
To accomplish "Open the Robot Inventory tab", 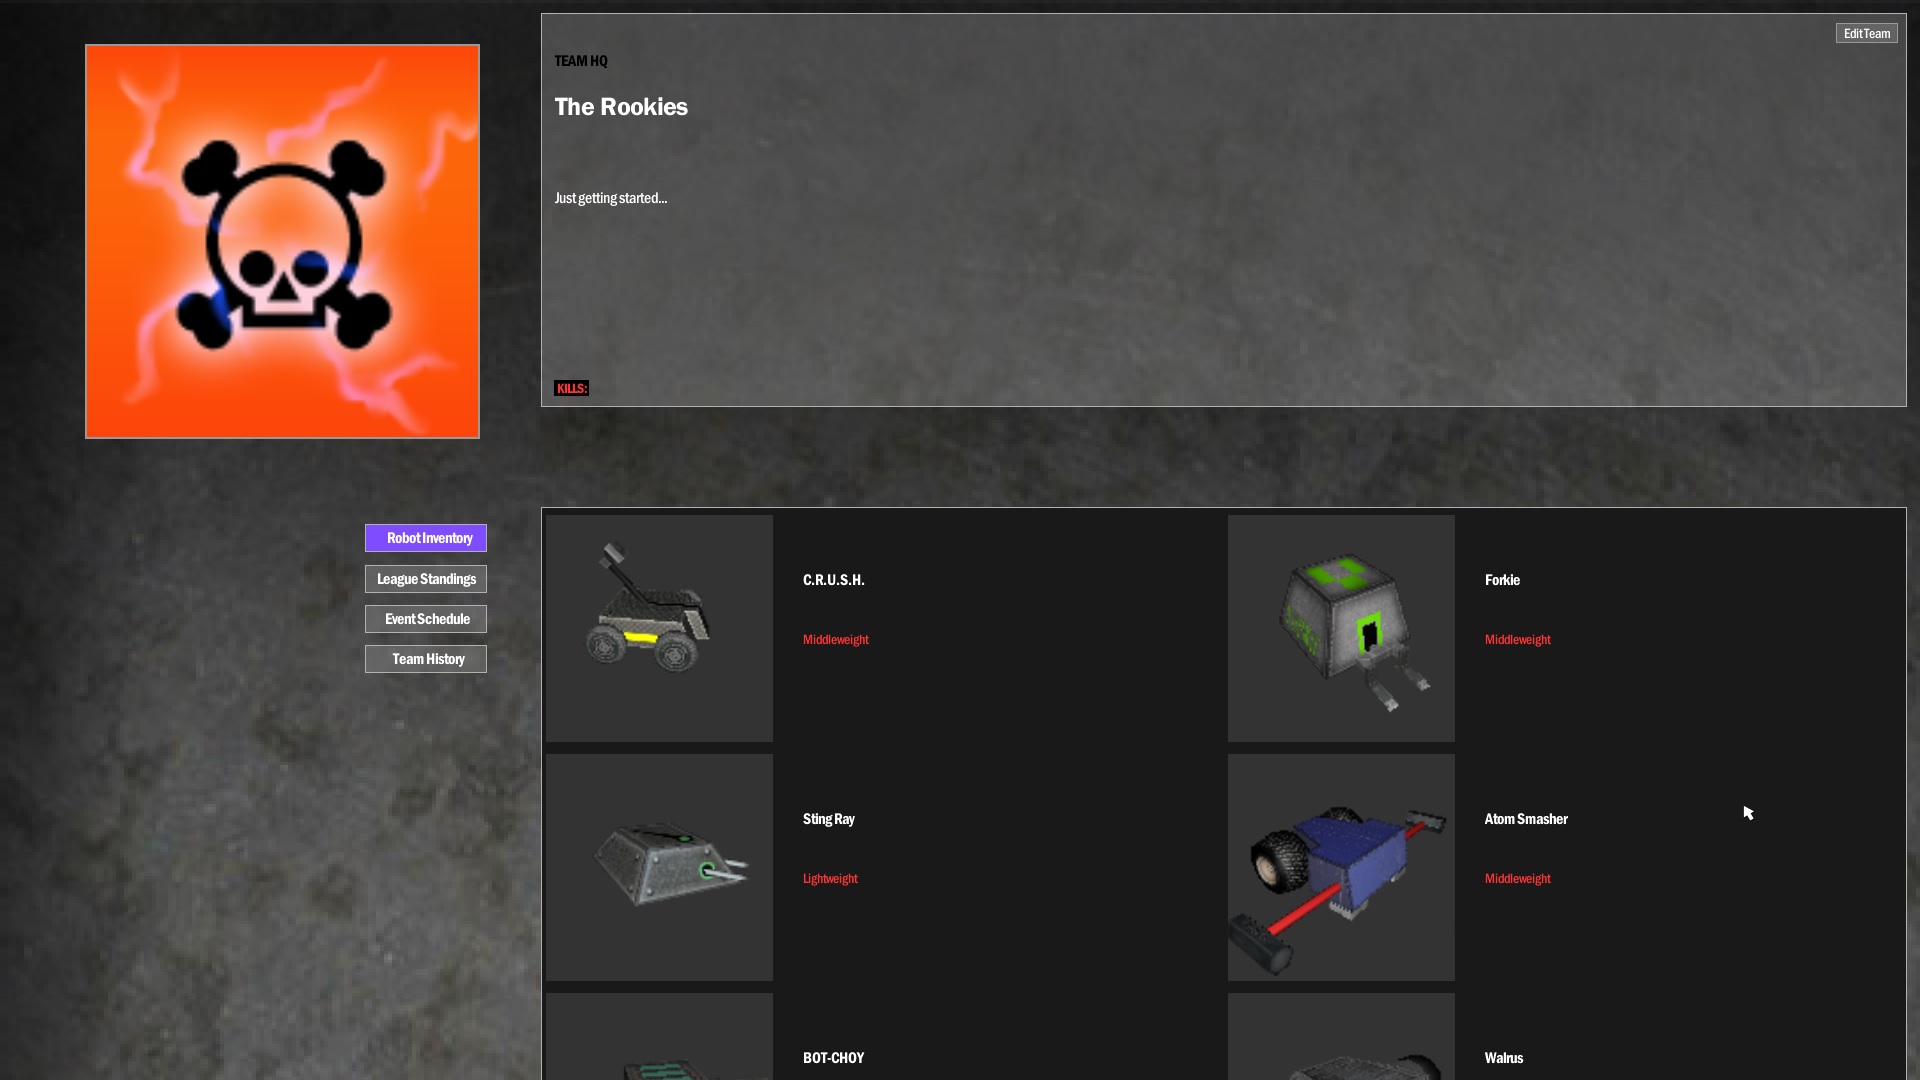I will (x=426, y=538).
